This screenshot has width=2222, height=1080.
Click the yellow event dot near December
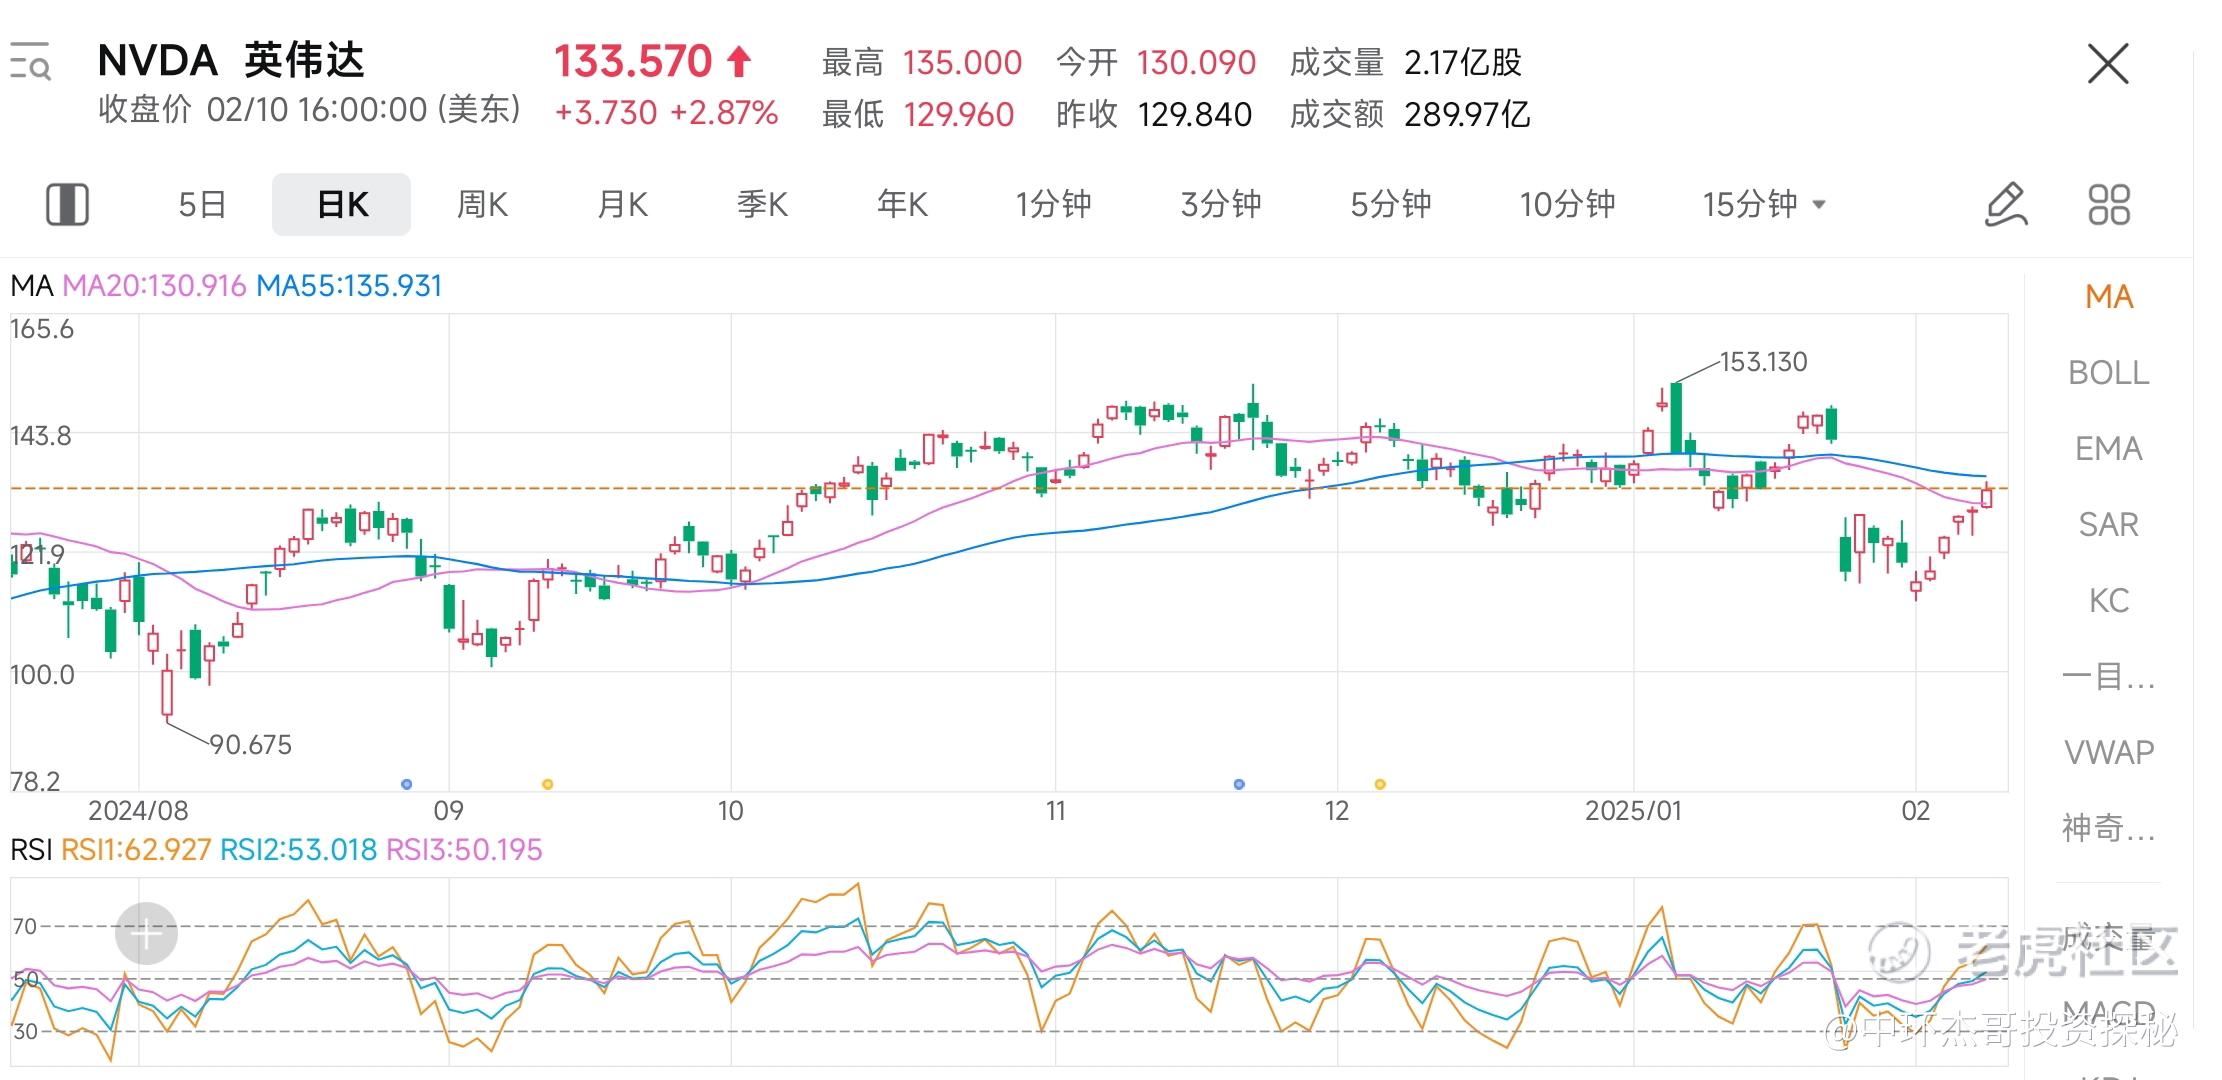pyautogui.click(x=1380, y=784)
